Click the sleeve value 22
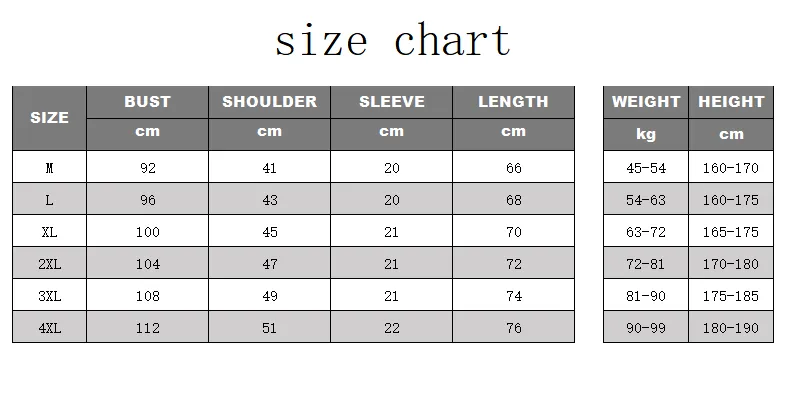Viewport: 790px width, 405px height. [x=391, y=328]
